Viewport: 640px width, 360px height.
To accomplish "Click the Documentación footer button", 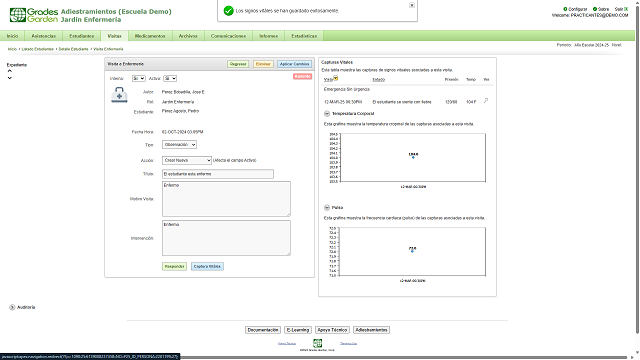I will point(263,330).
